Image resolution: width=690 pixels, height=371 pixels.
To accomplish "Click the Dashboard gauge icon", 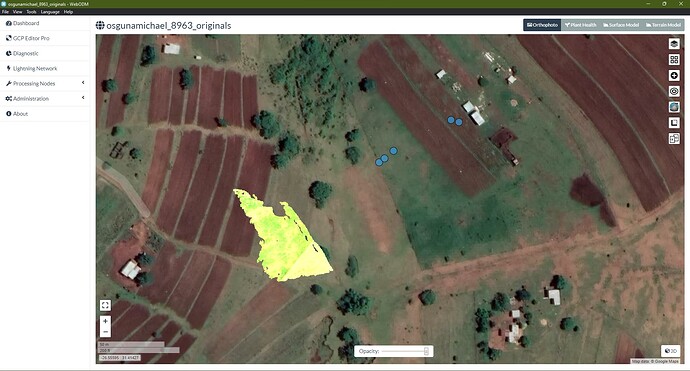I will tap(8, 23).
